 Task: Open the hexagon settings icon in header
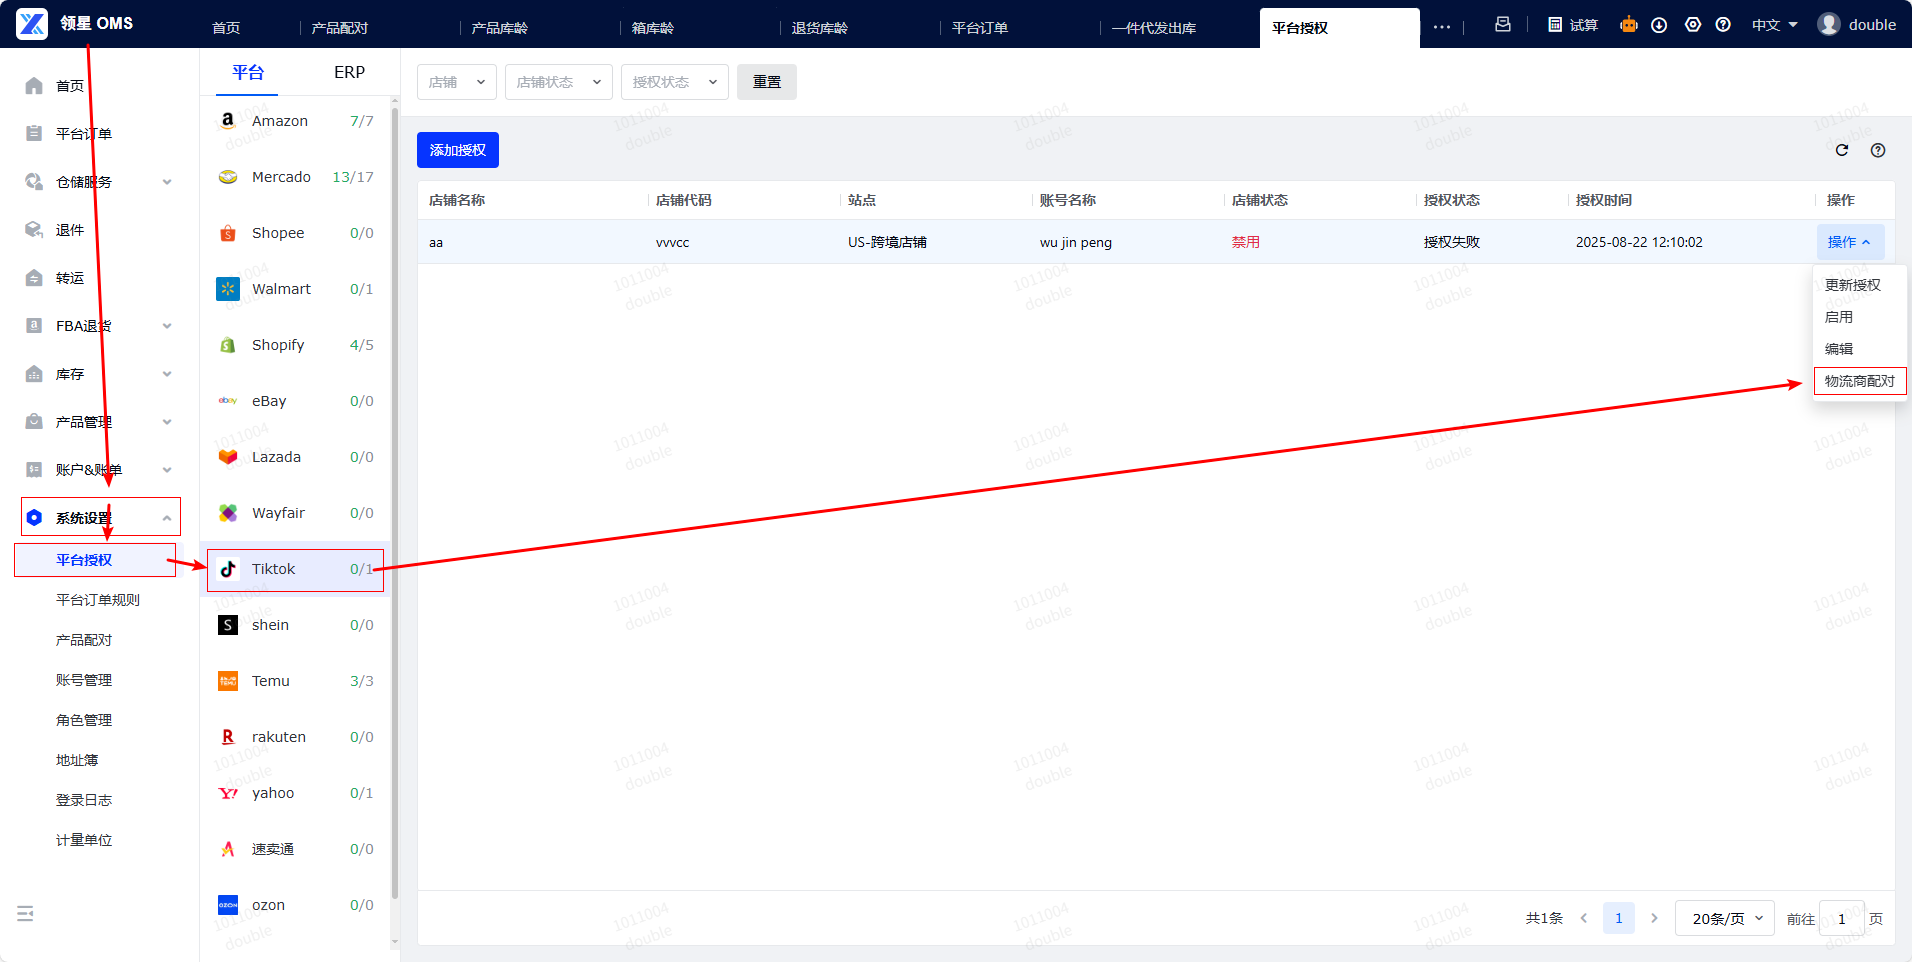pyautogui.click(x=1693, y=24)
